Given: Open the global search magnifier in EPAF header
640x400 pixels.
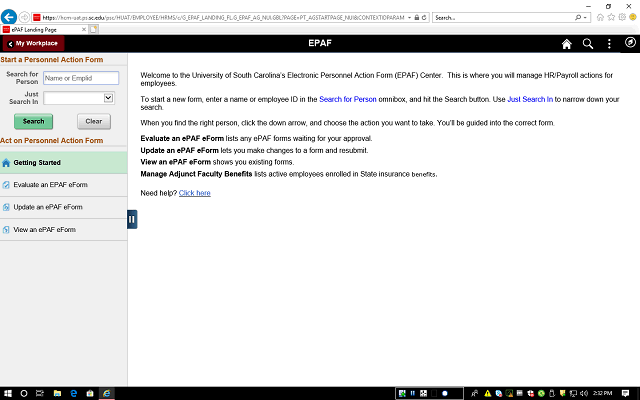Looking at the screenshot, I should pos(588,44).
